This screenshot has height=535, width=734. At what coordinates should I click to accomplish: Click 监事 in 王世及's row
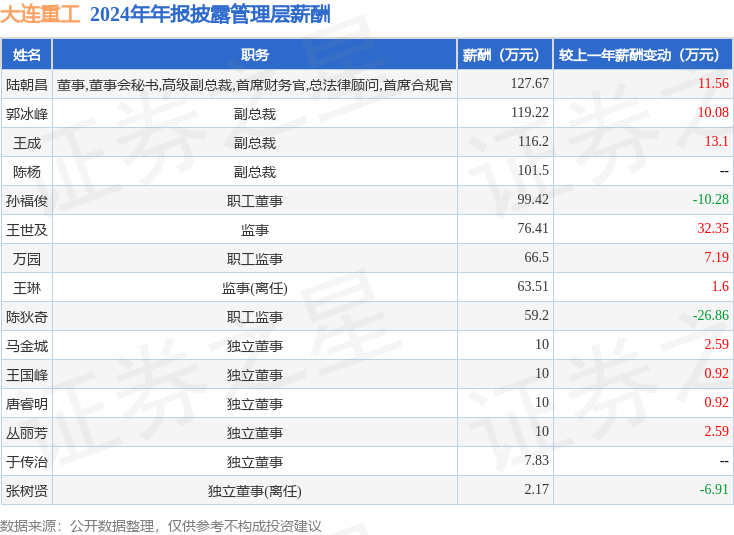[255, 230]
